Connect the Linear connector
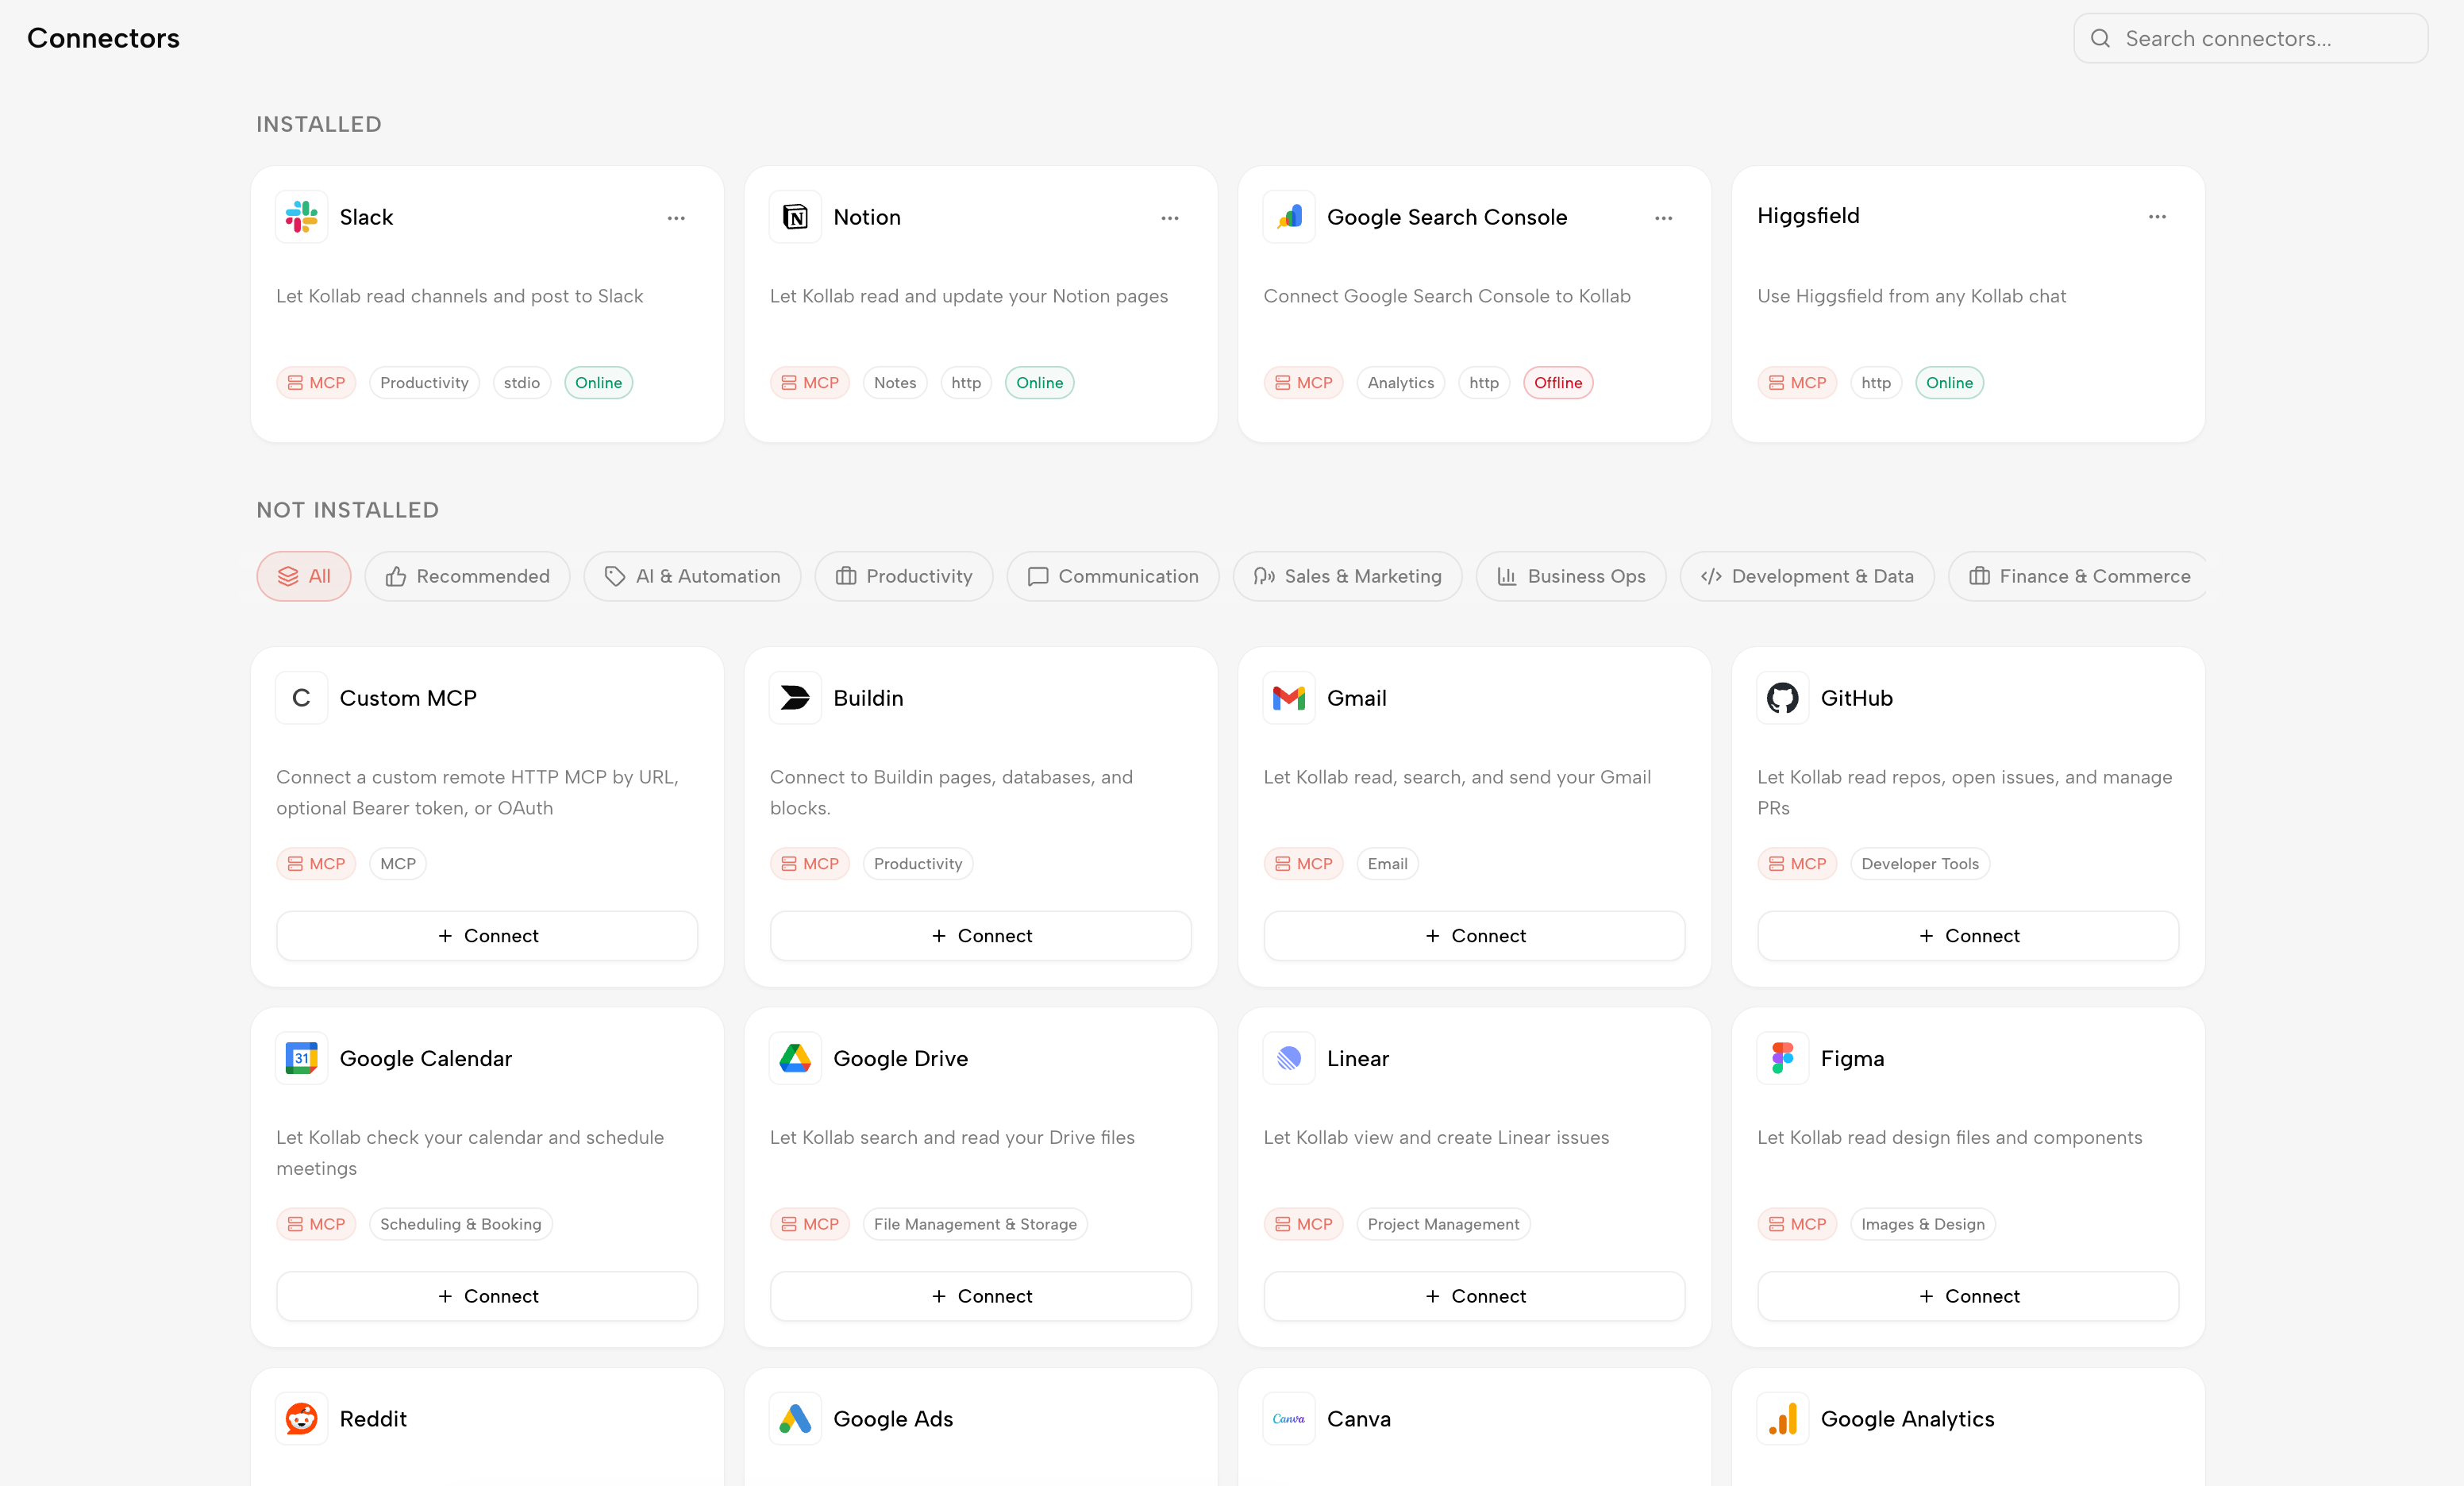 (x=1474, y=1296)
